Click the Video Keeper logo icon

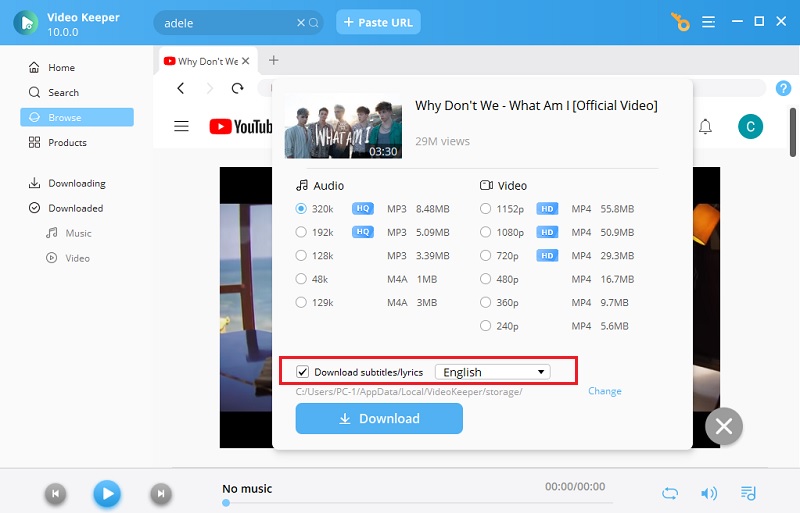point(26,22)
